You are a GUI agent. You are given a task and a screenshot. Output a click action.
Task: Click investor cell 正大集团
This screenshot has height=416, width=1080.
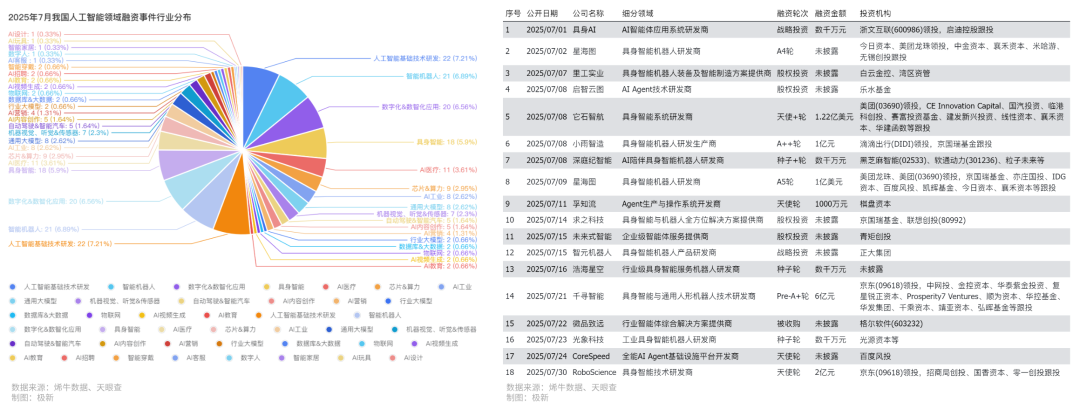point(875,253)
